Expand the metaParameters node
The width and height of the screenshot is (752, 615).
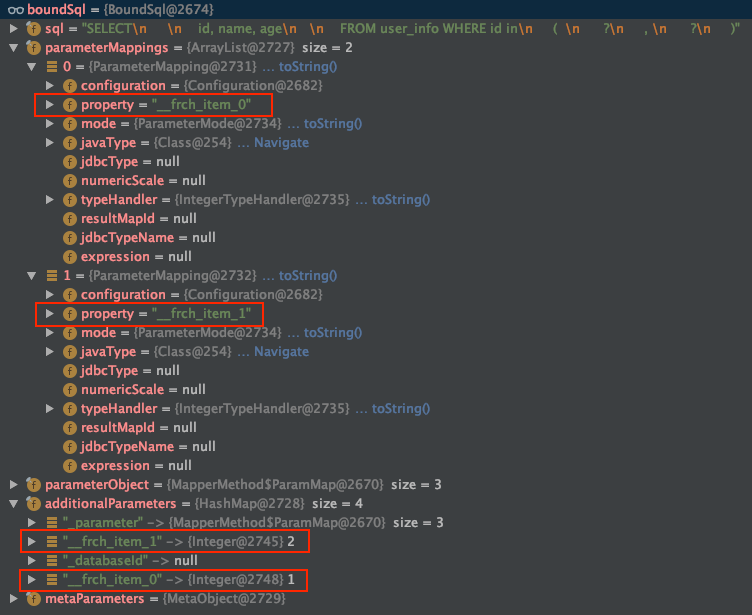coord(13,599)
